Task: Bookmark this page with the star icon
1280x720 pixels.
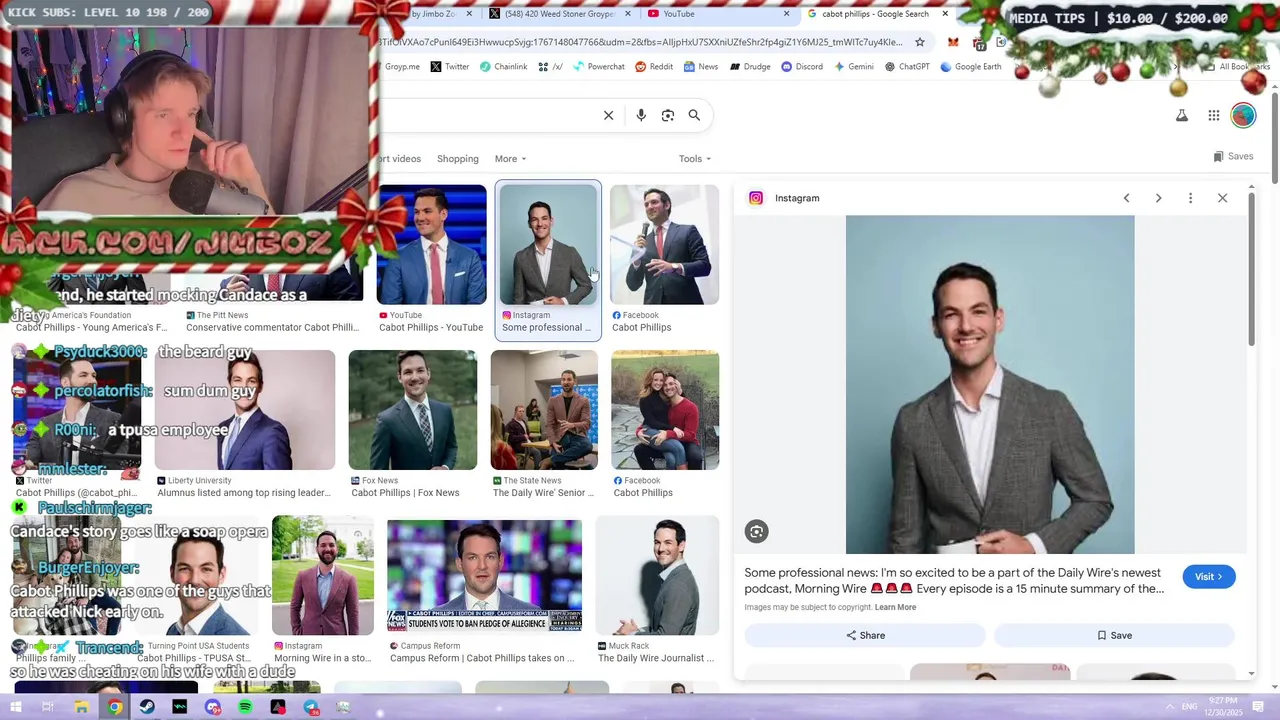Action: point(920,42)
